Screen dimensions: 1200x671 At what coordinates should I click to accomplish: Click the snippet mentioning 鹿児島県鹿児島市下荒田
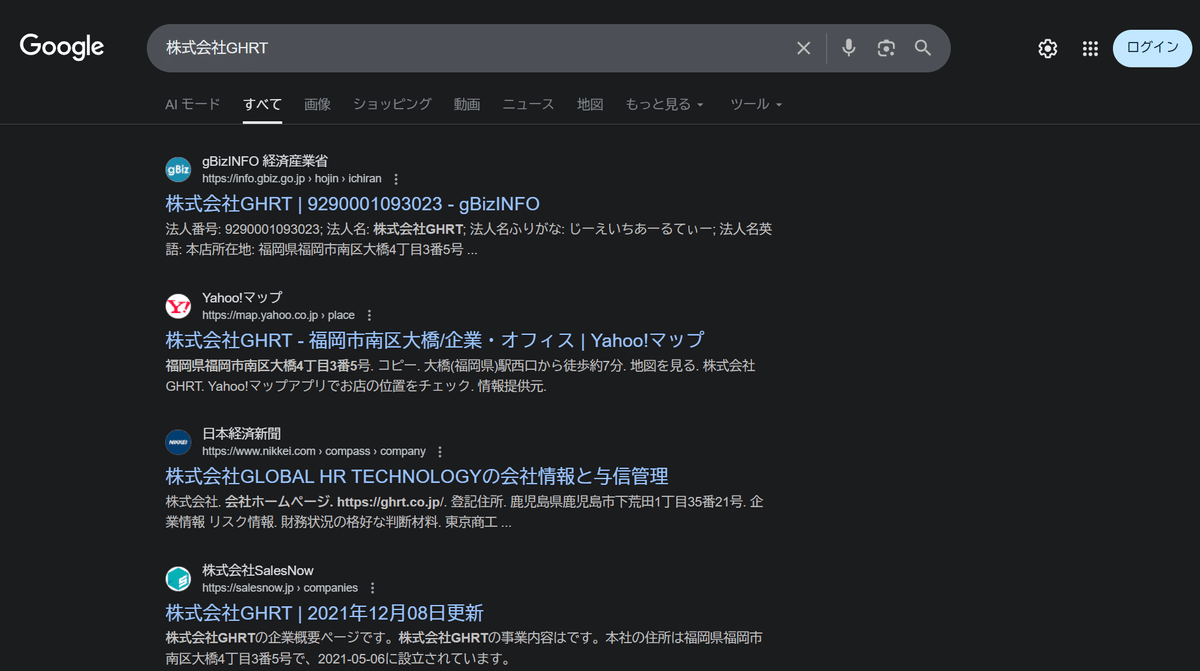[464, 512]
